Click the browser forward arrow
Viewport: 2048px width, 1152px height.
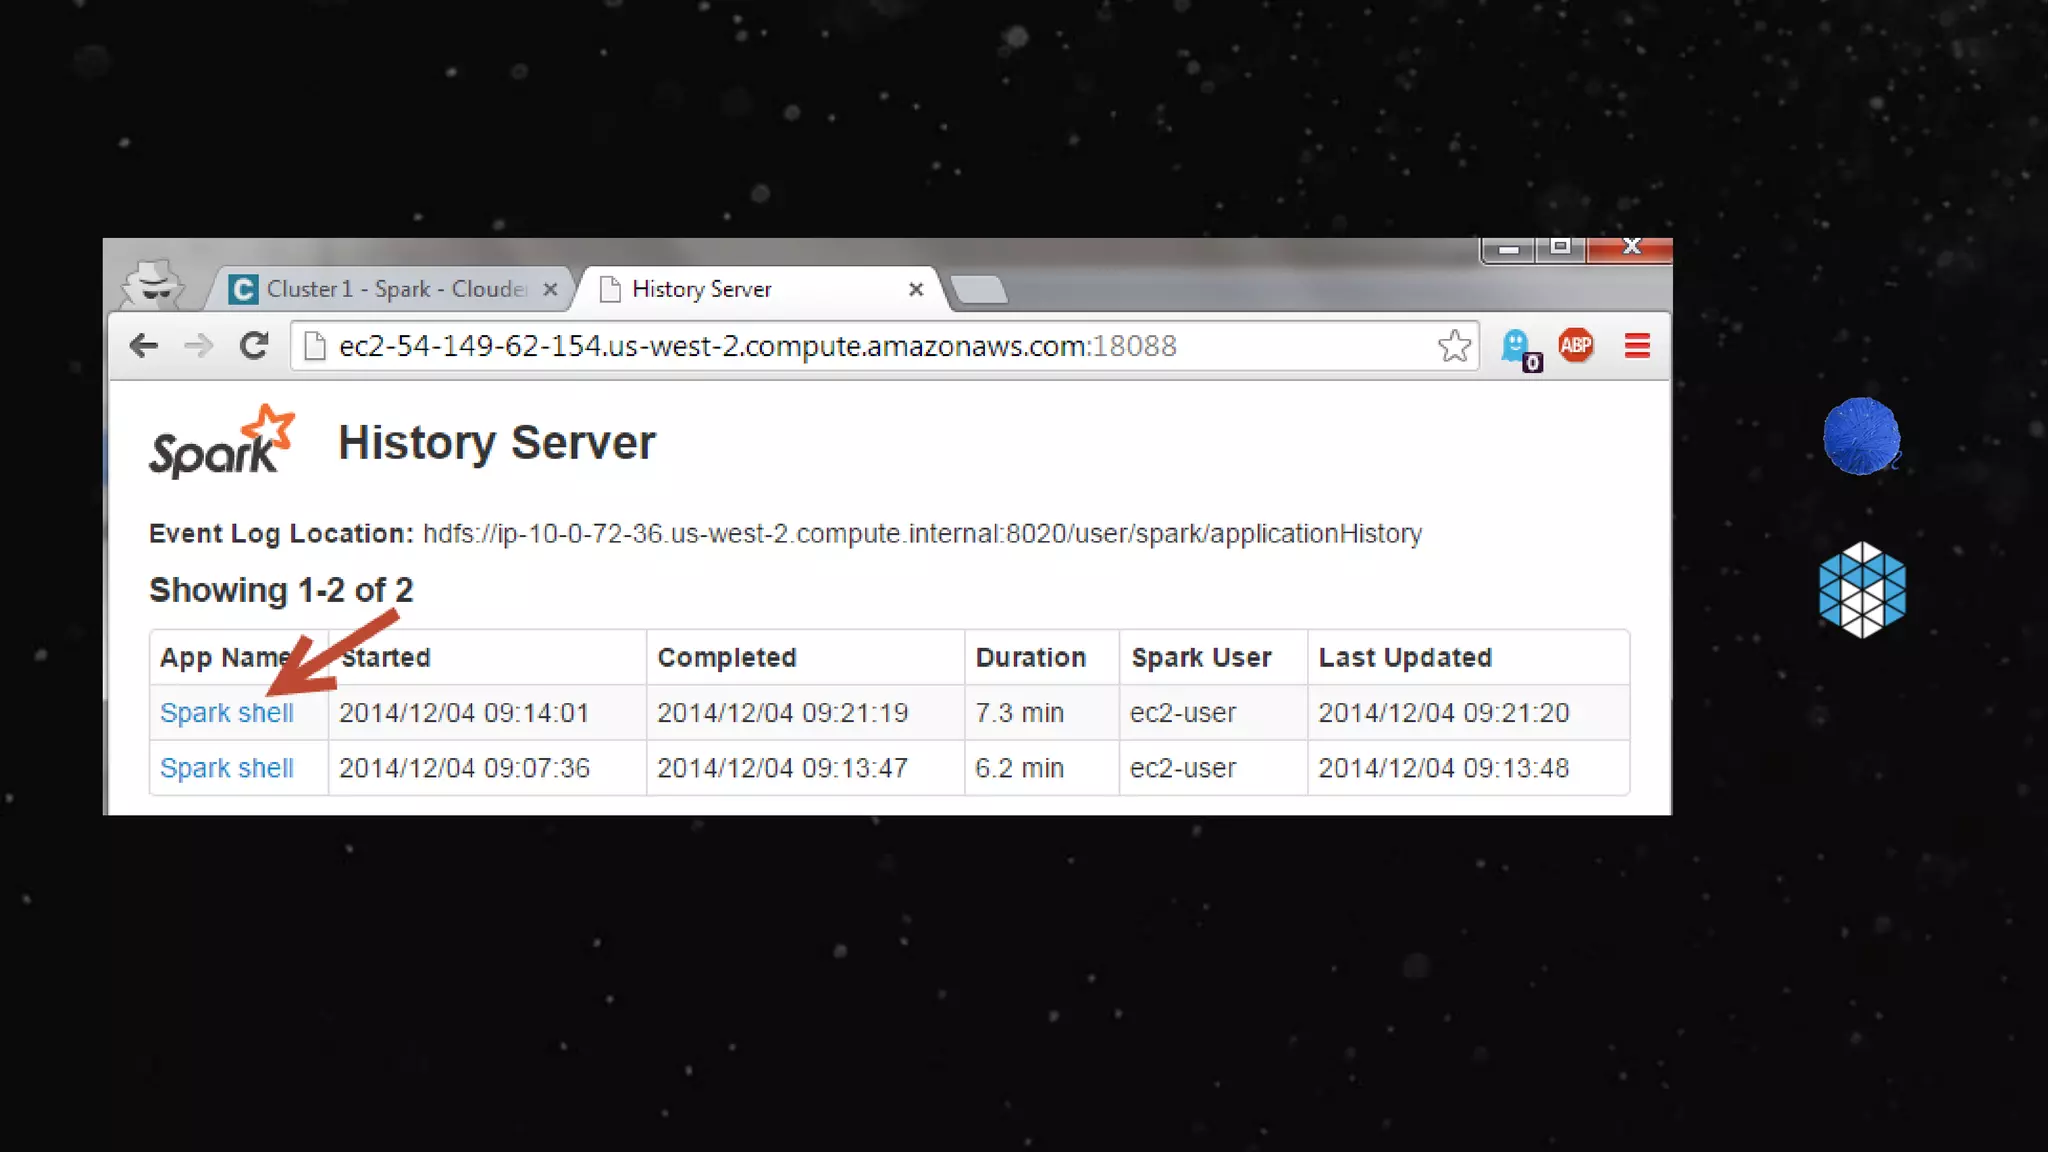(199, 346)
